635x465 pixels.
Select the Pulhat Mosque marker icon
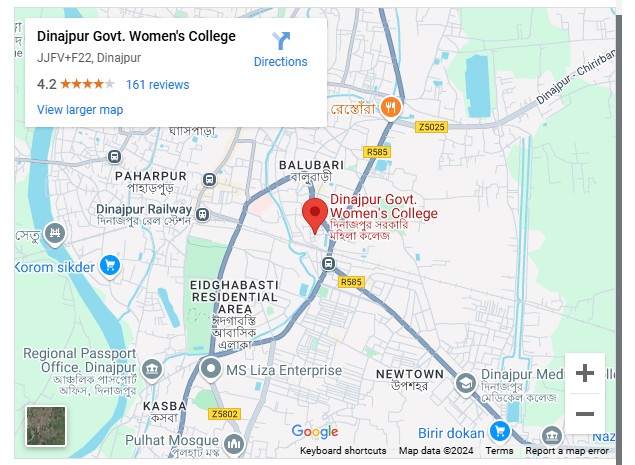(234, 444)
